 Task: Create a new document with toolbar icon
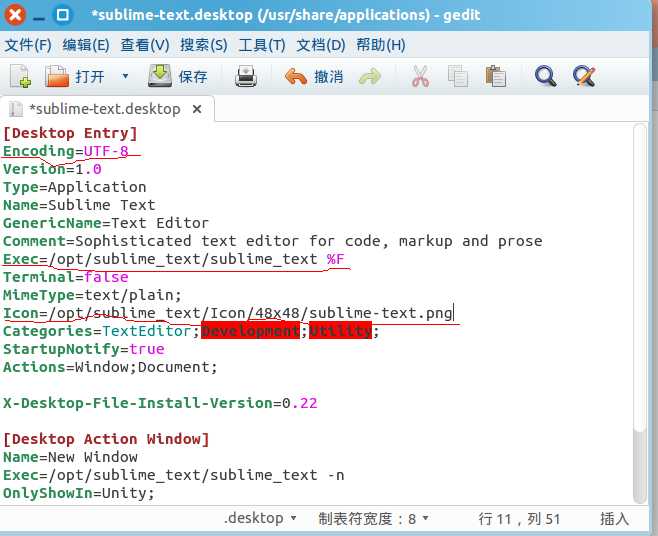pyautogui.click(x=21, y=76)
